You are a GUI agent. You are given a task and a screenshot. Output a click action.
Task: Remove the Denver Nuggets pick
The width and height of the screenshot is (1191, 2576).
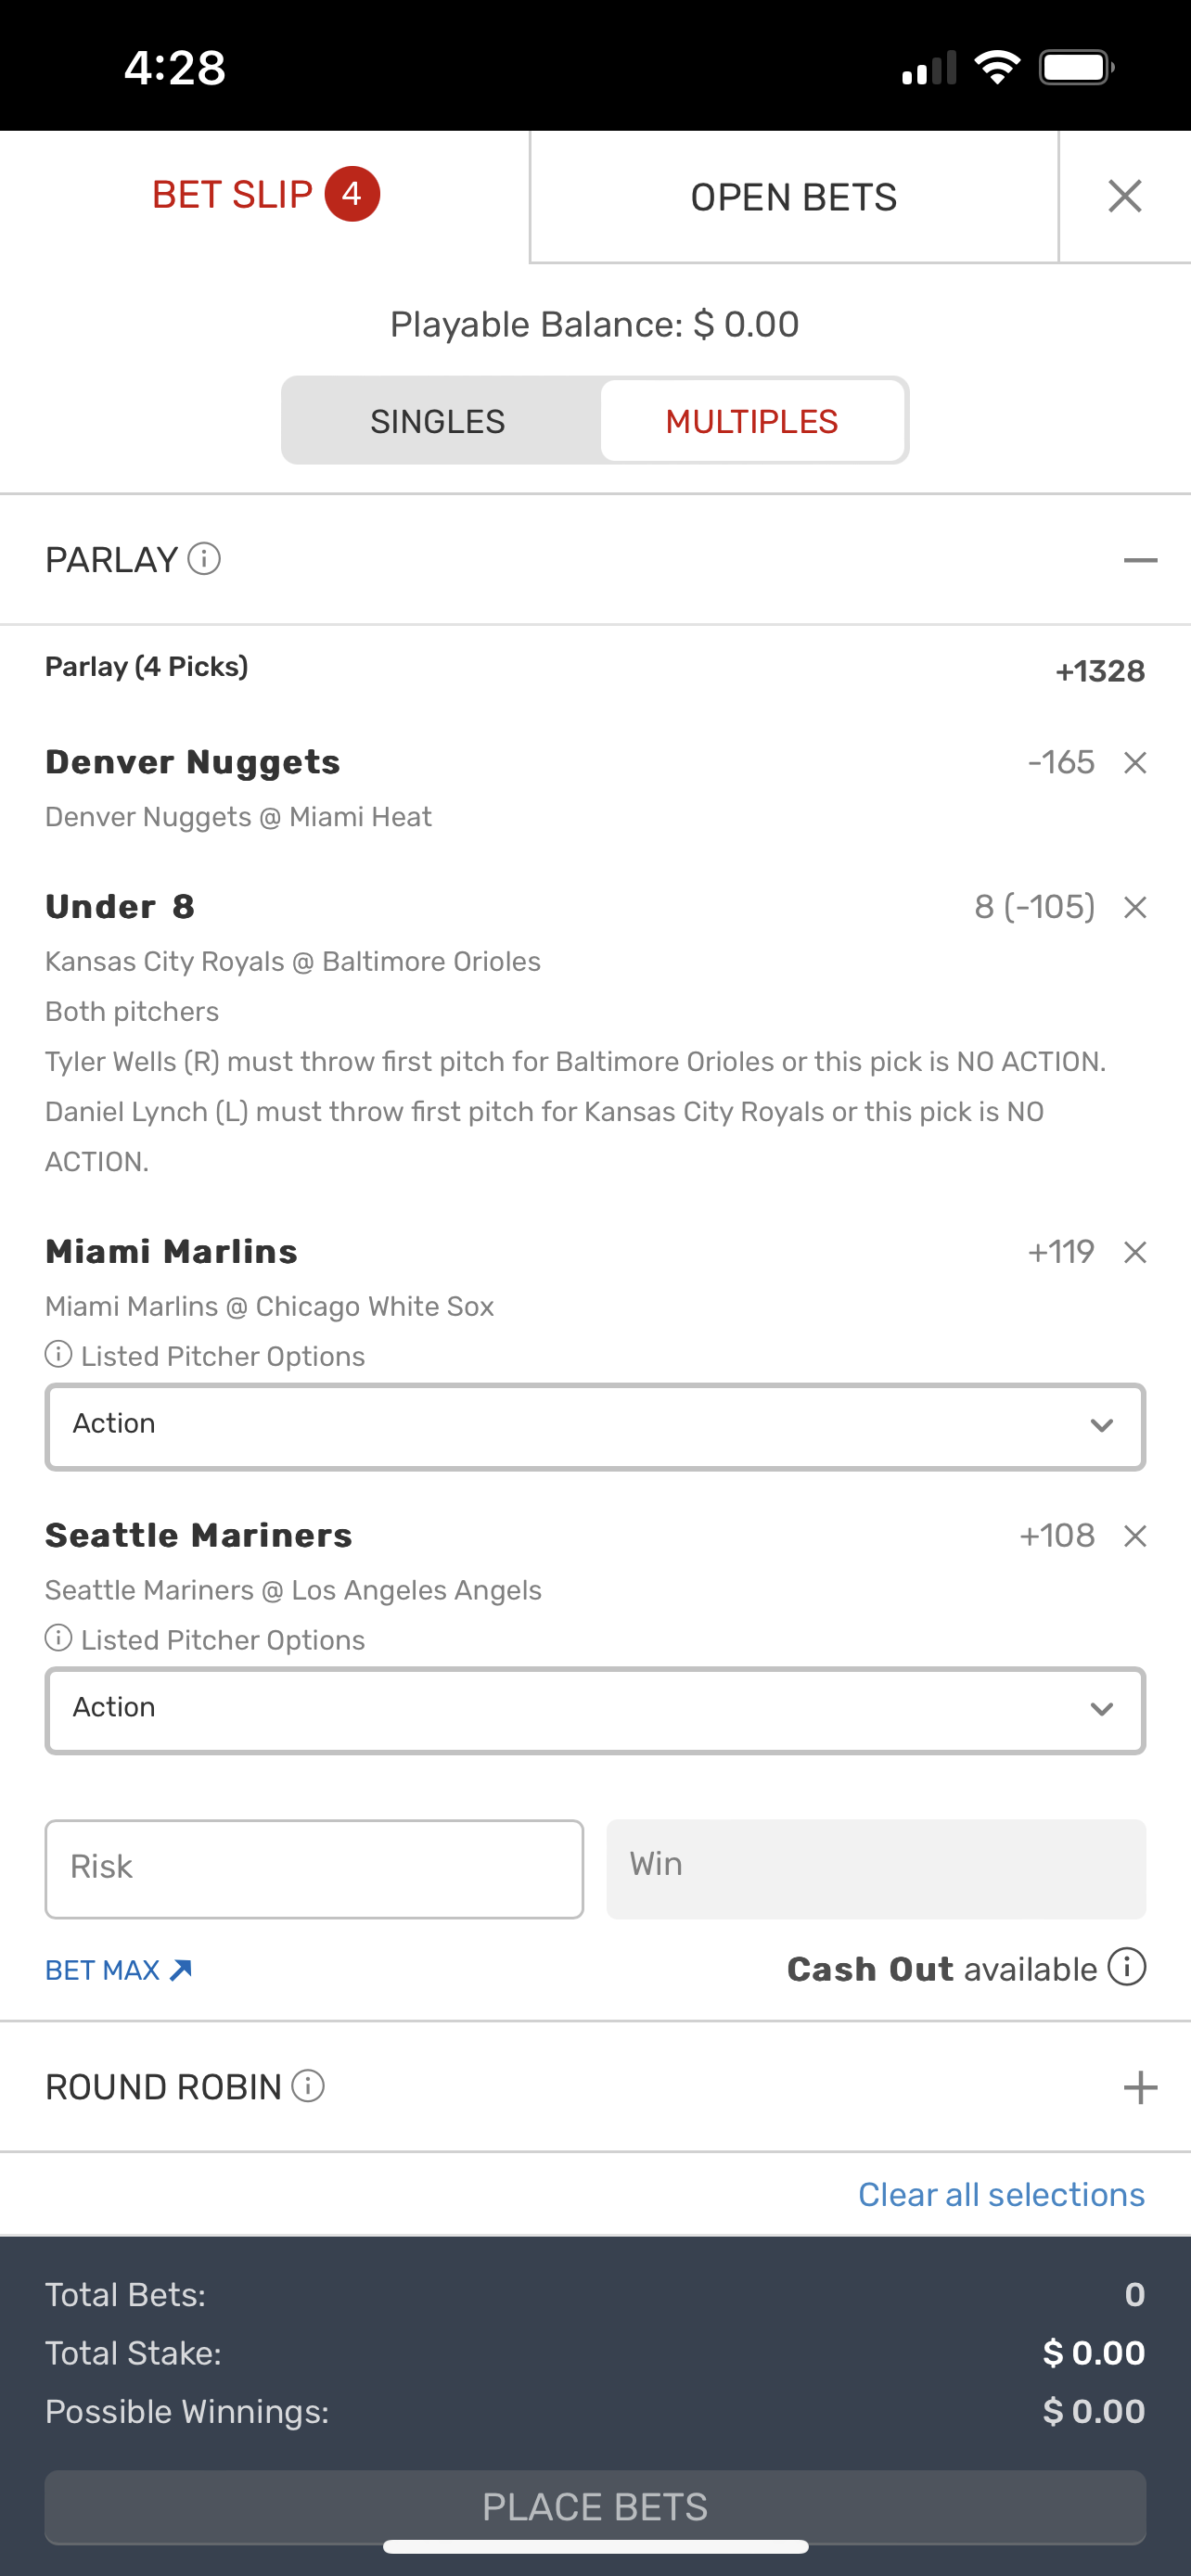(x=1134, y=763)
